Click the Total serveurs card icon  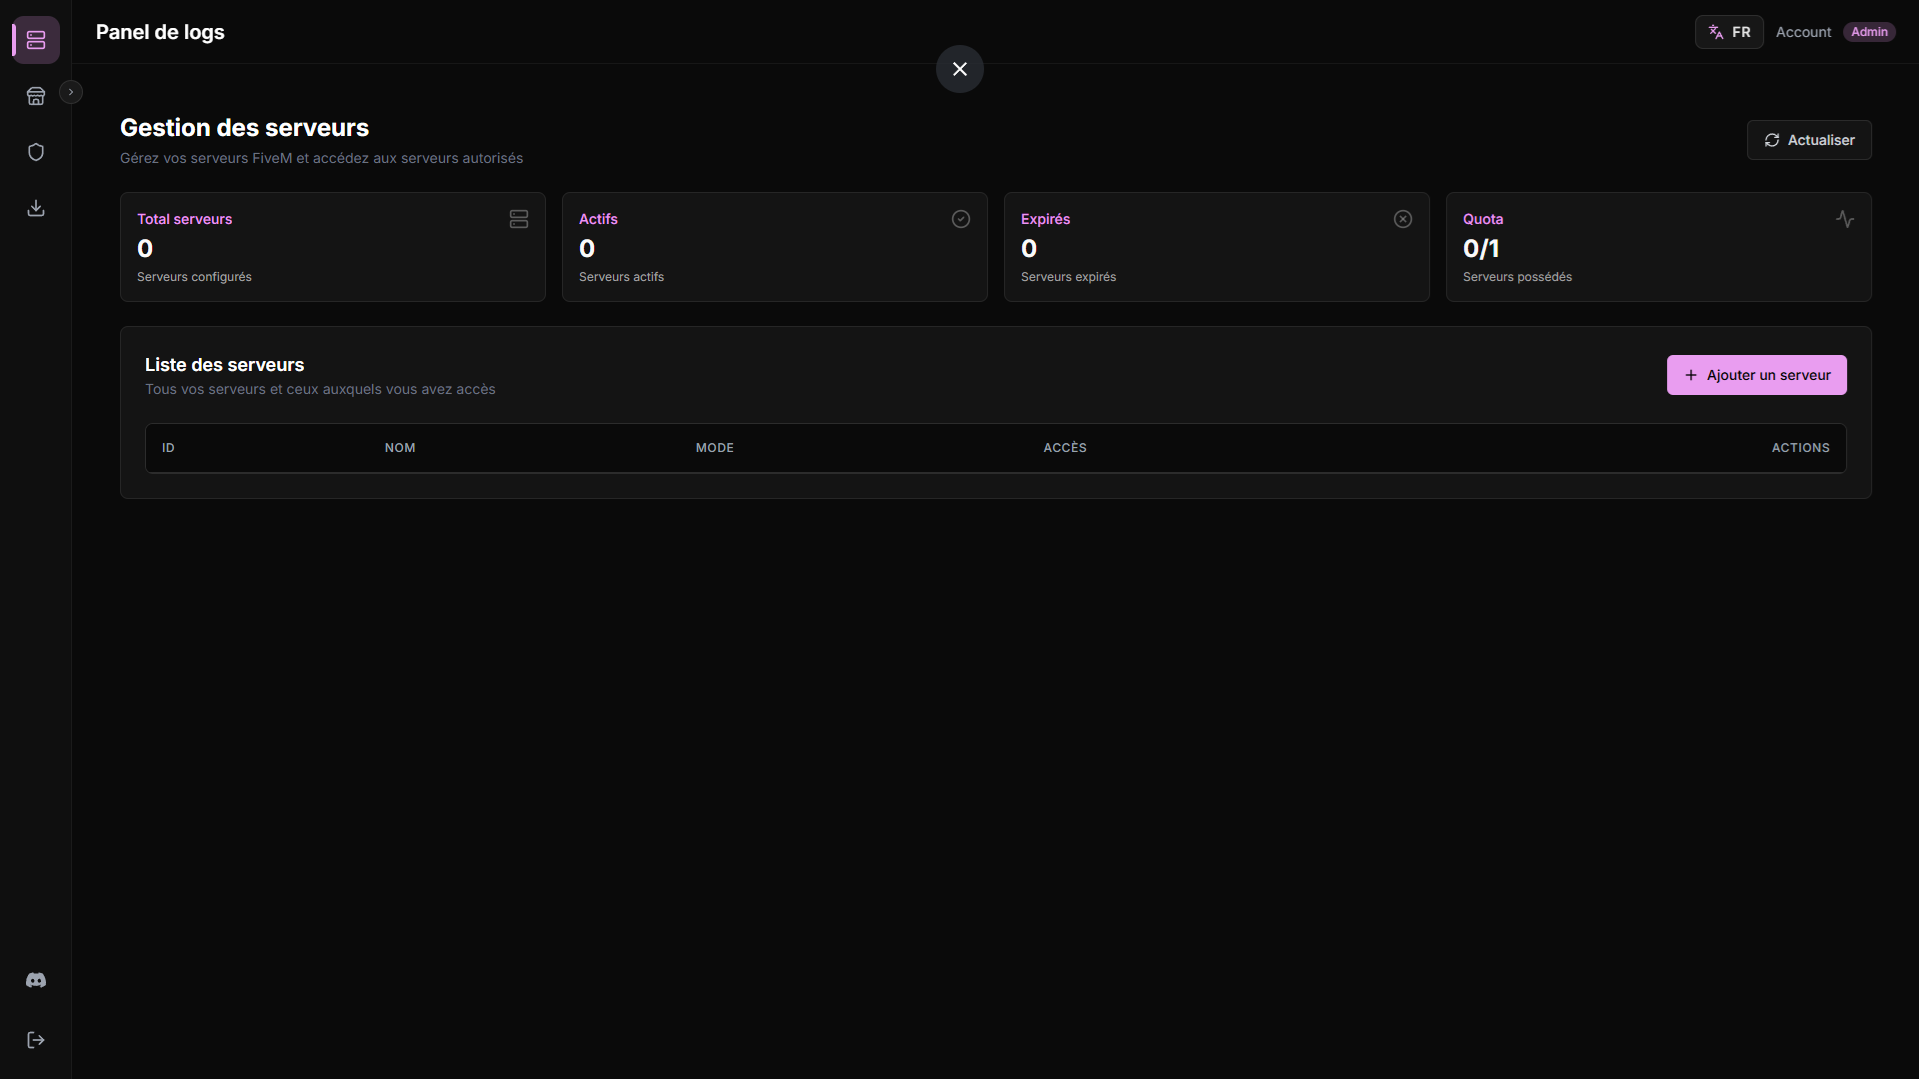[x=519, y=219]
